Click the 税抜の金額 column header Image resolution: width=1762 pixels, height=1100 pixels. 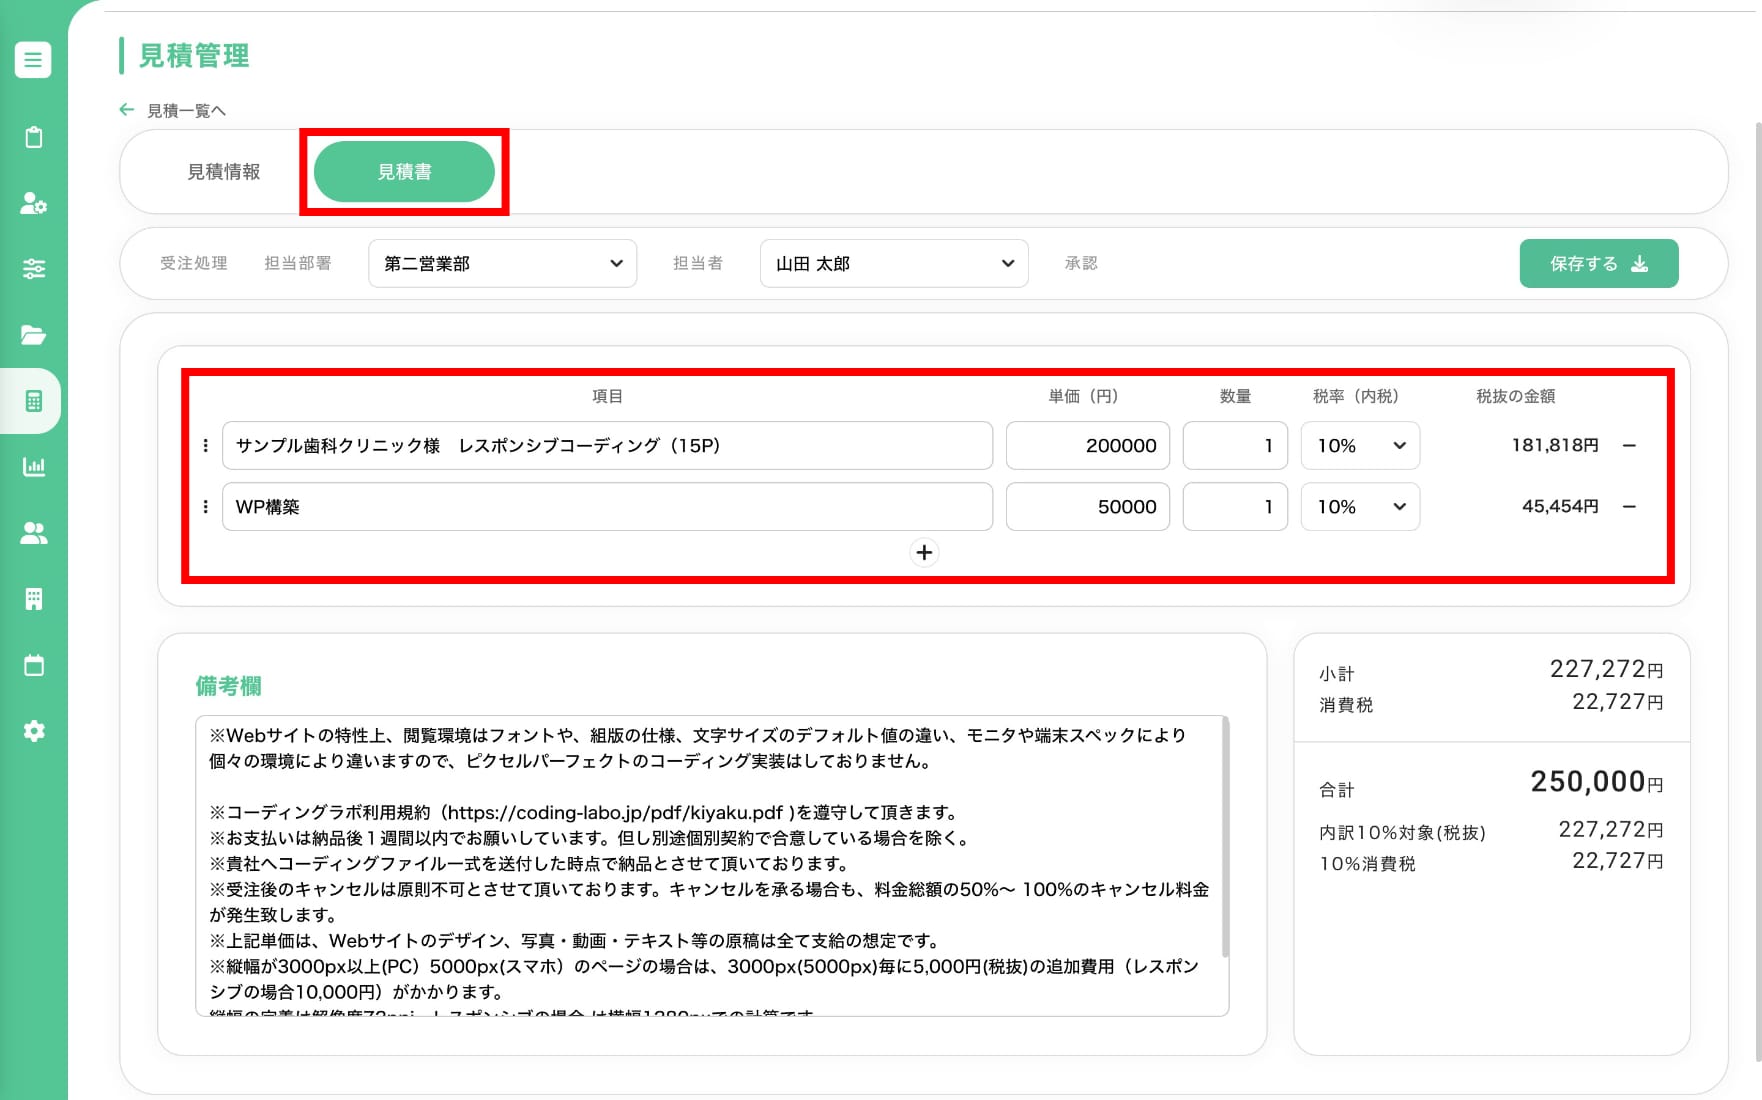1516,397
